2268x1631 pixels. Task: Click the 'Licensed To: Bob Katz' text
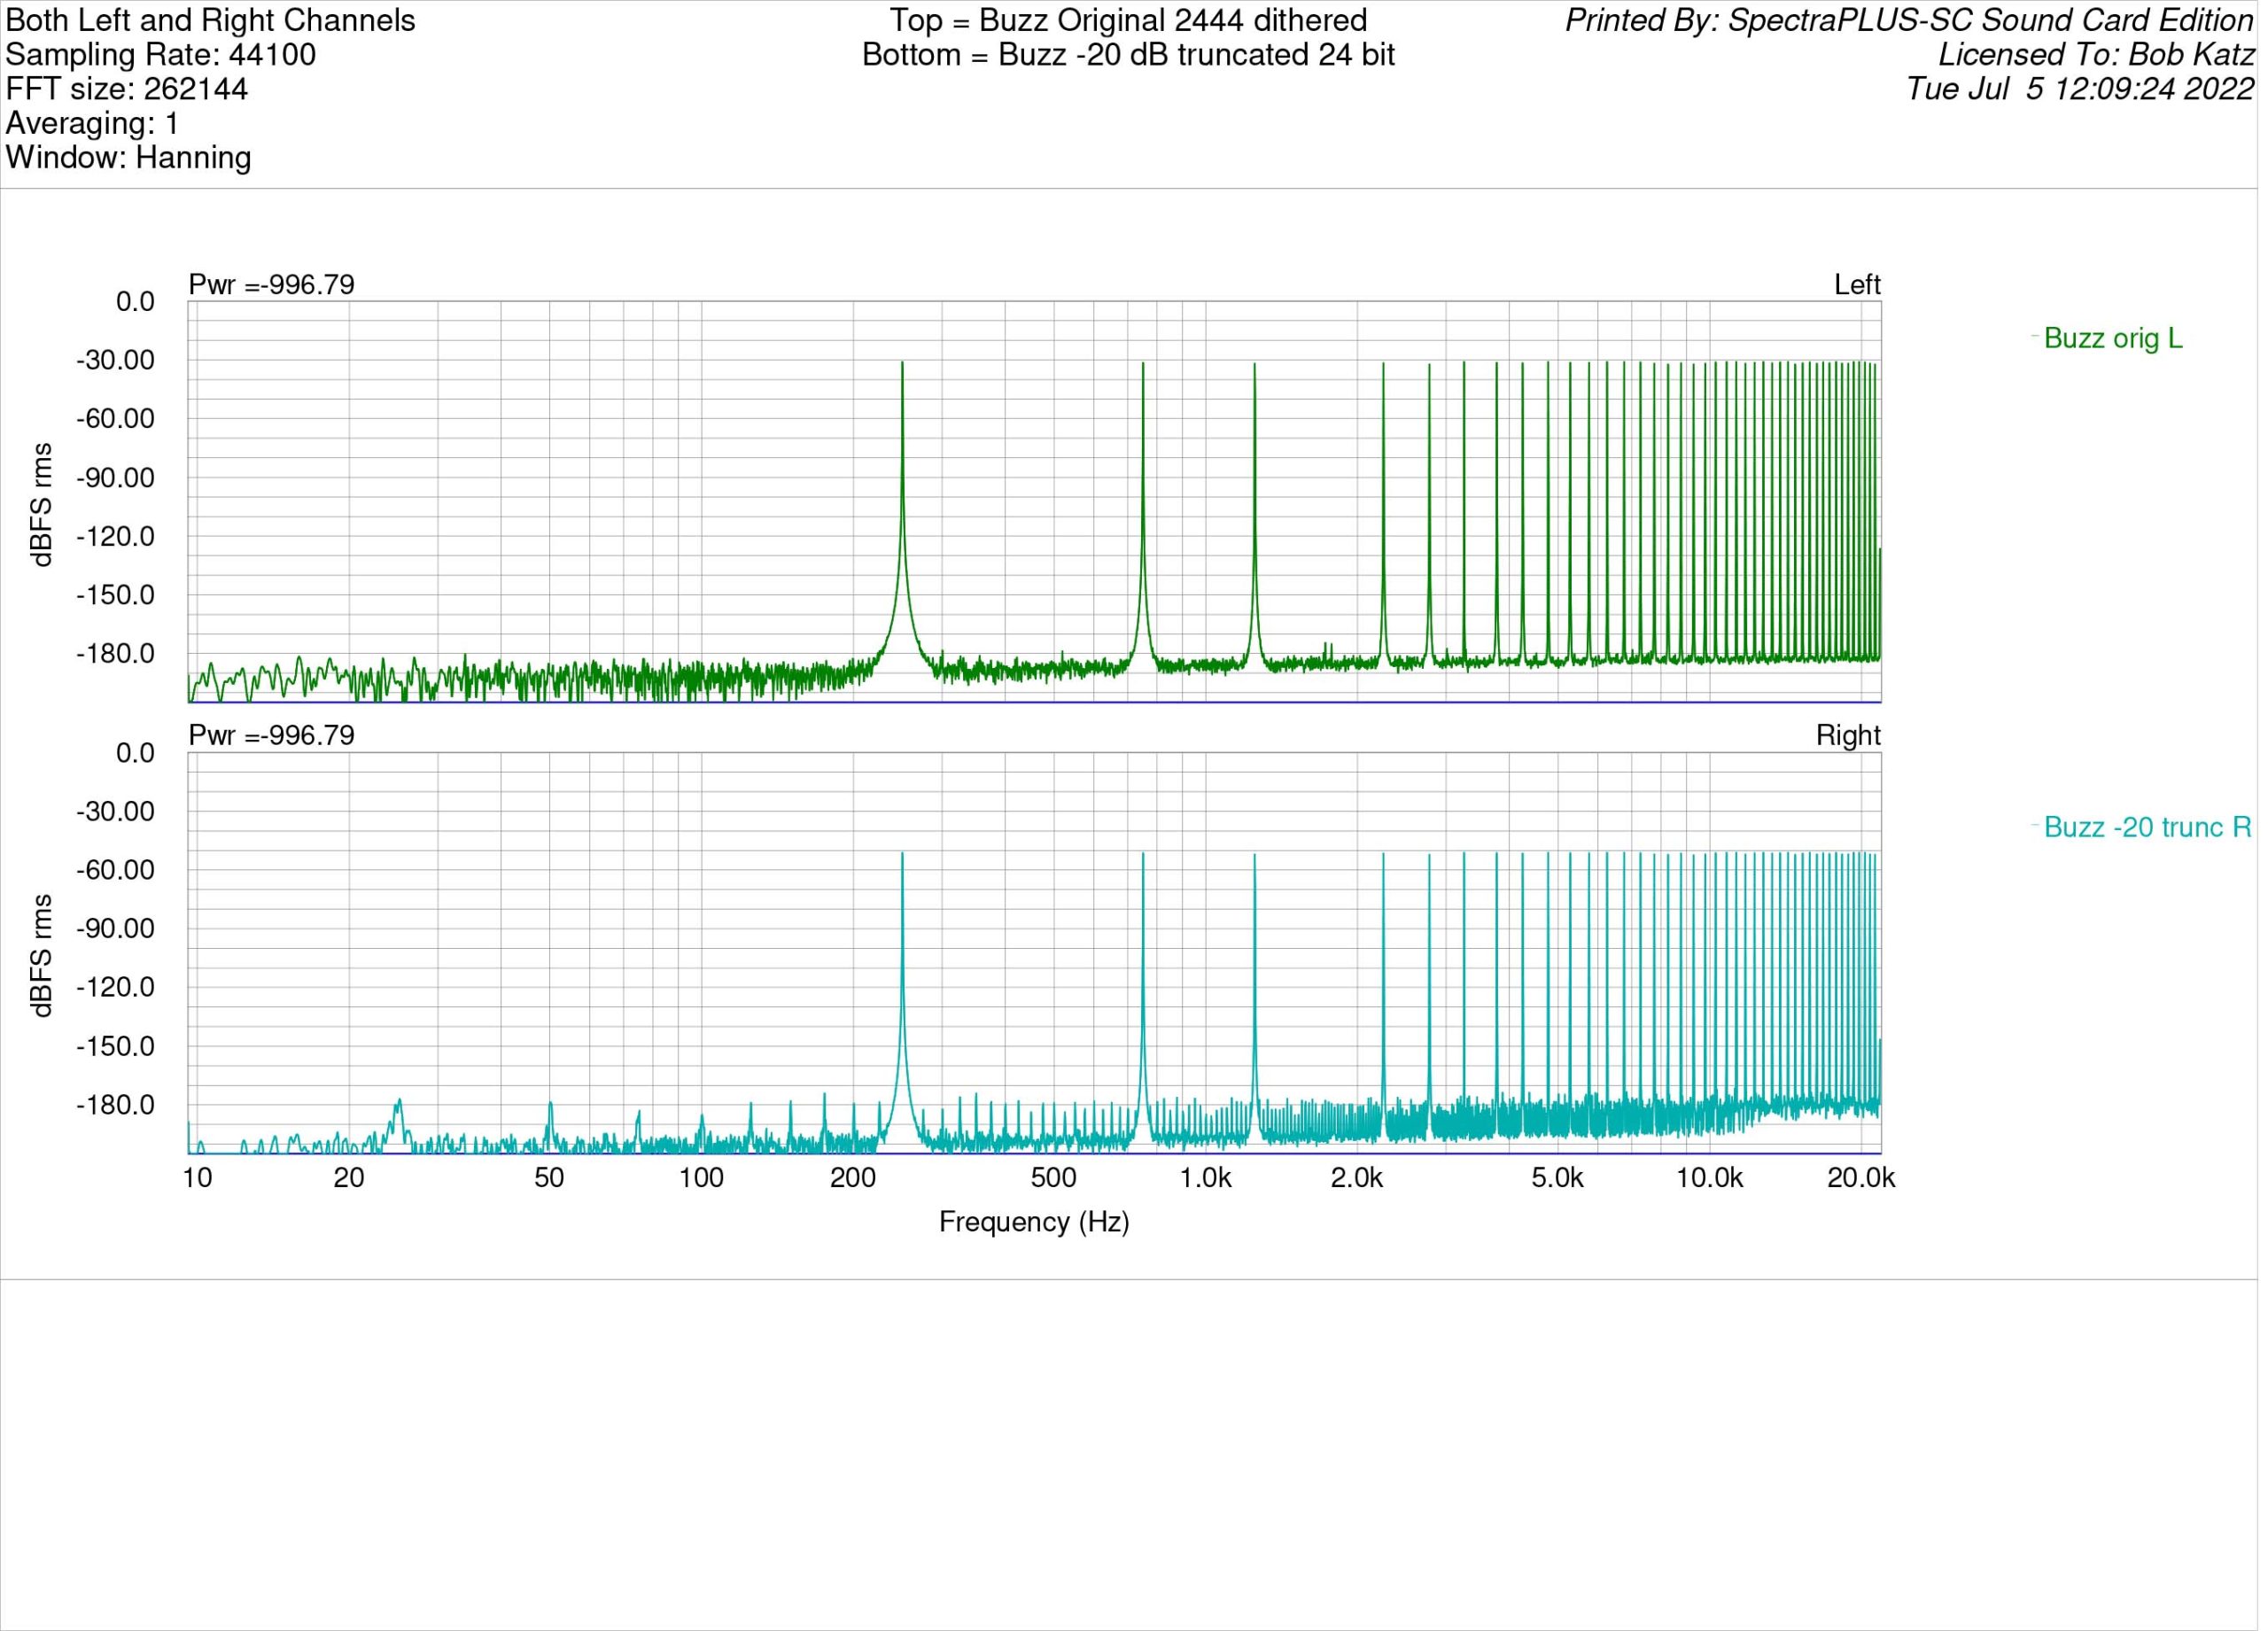(x=2095, y=55)
